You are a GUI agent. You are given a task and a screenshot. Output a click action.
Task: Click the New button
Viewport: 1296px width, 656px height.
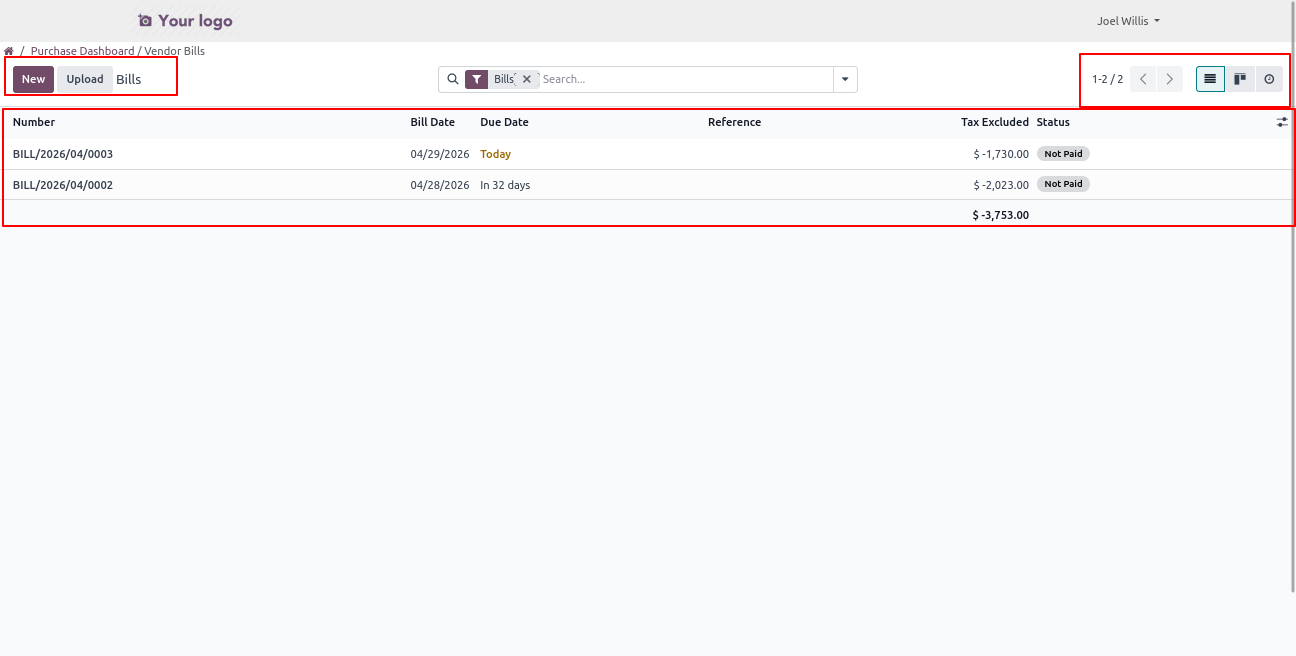[x=33, y=79]
